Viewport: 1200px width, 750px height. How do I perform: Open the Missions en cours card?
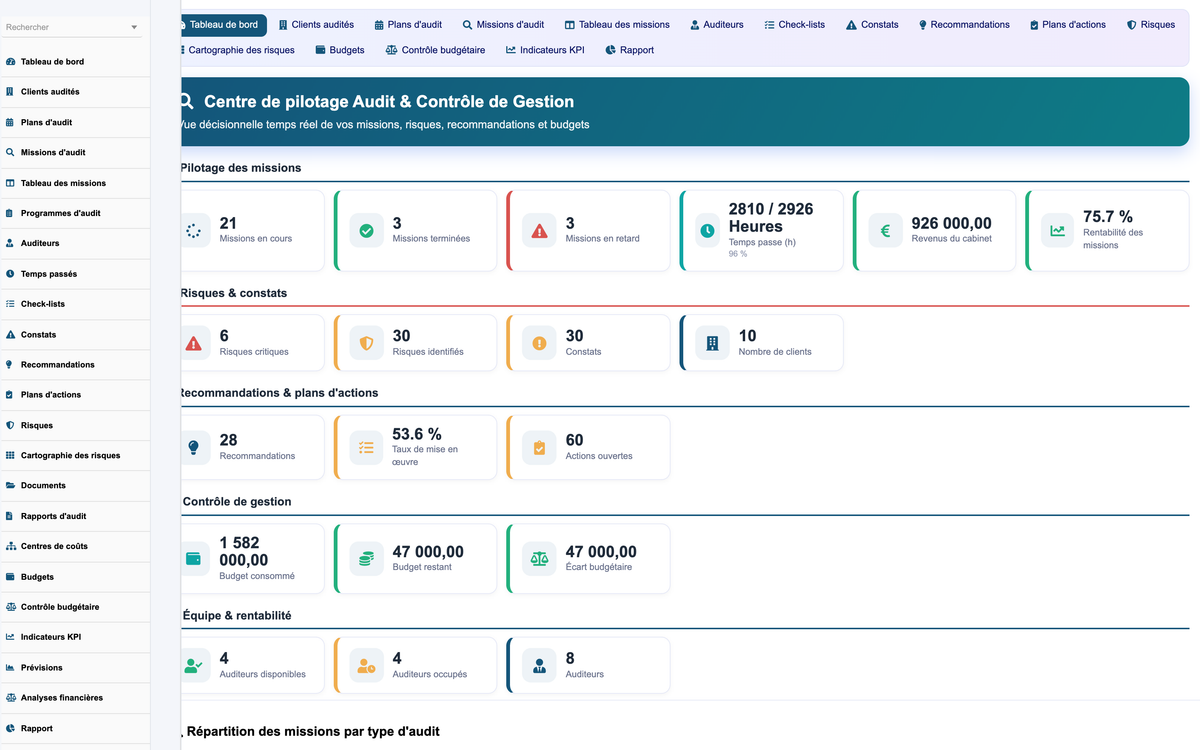252,231
